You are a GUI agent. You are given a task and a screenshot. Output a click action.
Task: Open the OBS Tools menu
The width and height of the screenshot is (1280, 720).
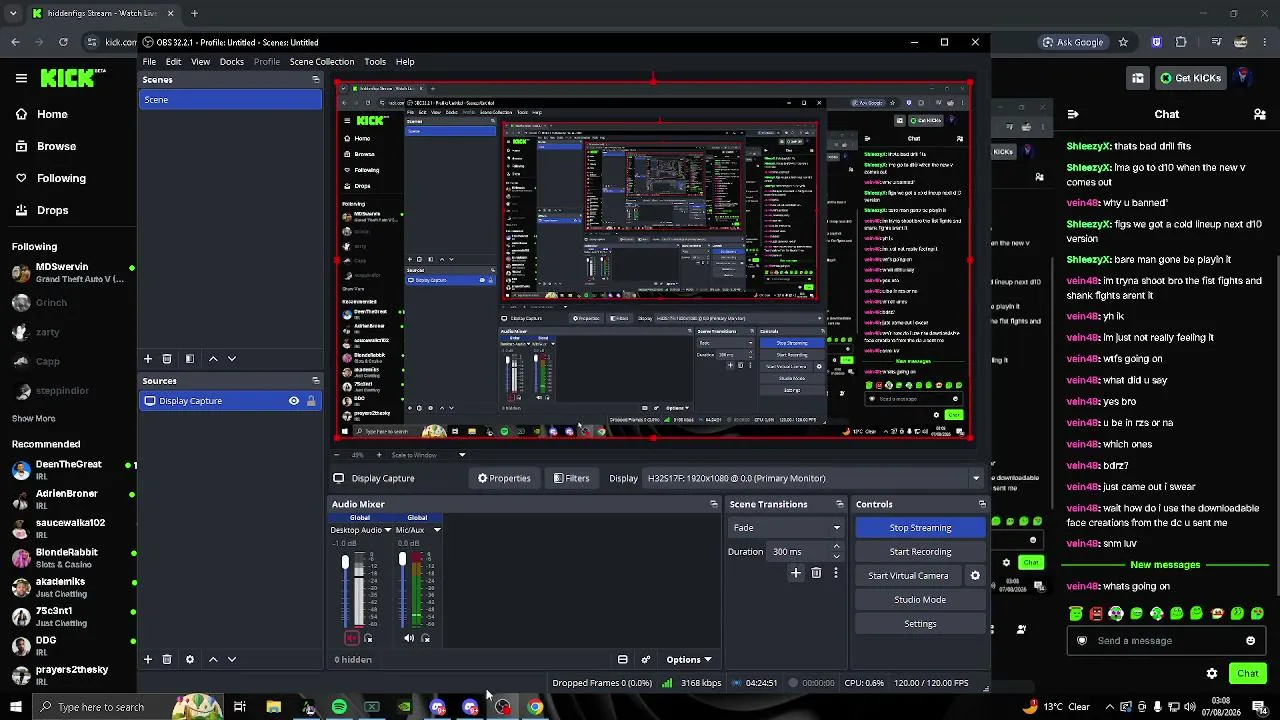point(375,62)
